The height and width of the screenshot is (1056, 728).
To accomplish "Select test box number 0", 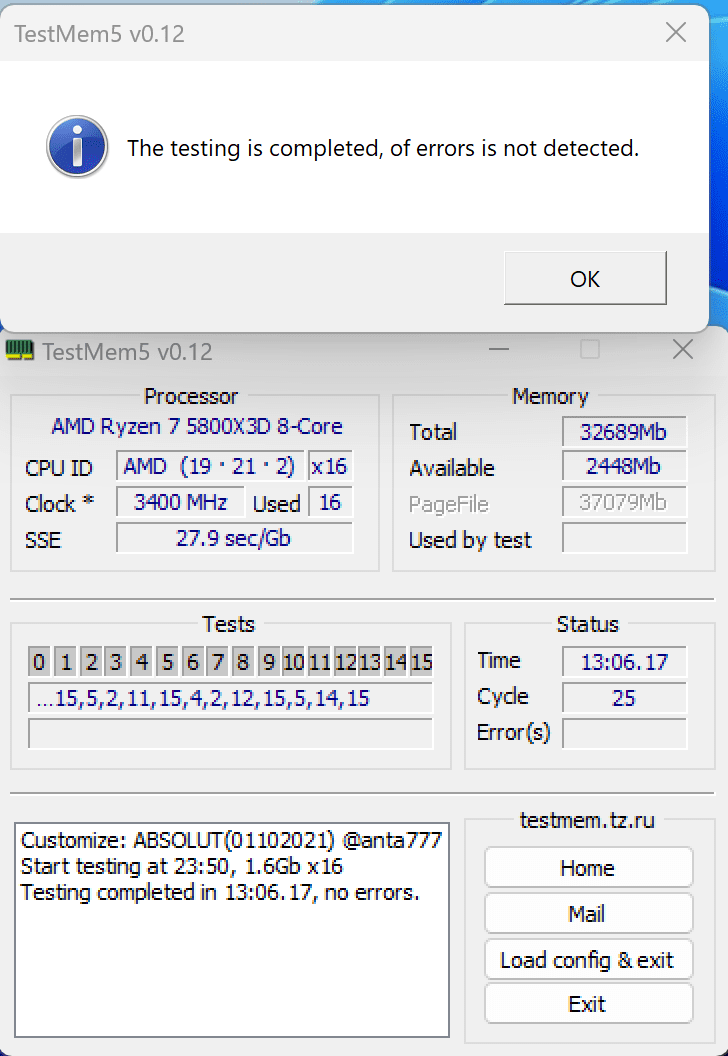I will point(39,662).
